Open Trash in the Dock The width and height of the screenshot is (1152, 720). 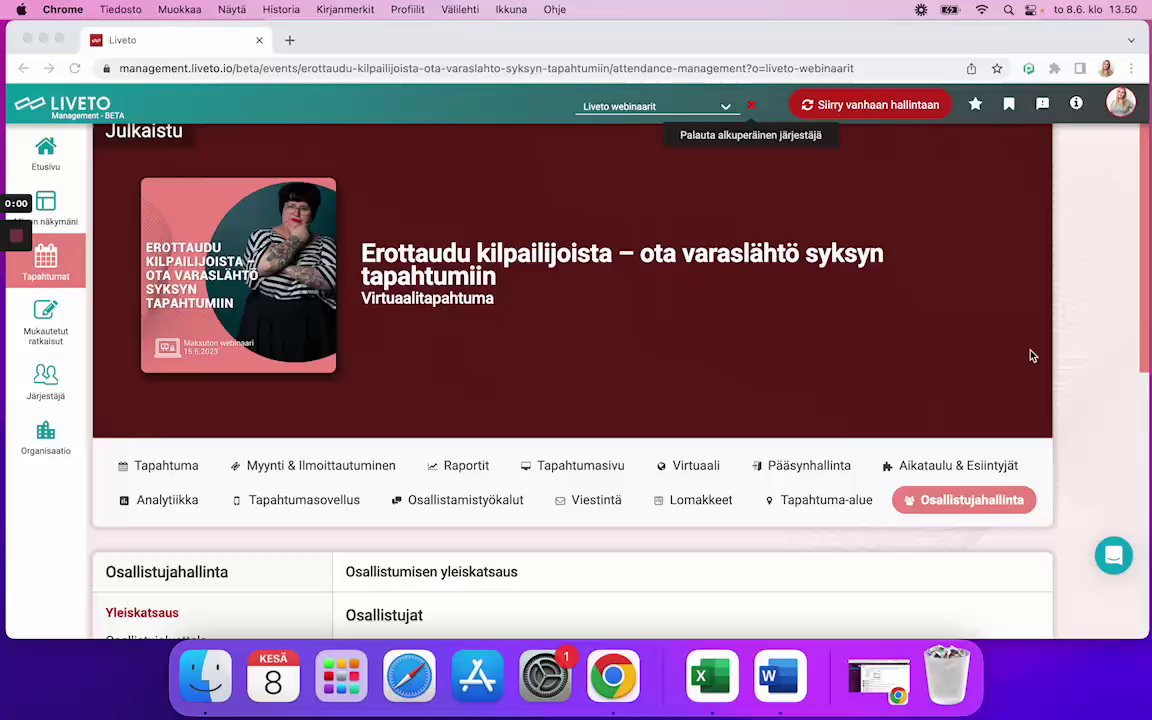click(x=947, y=674)
